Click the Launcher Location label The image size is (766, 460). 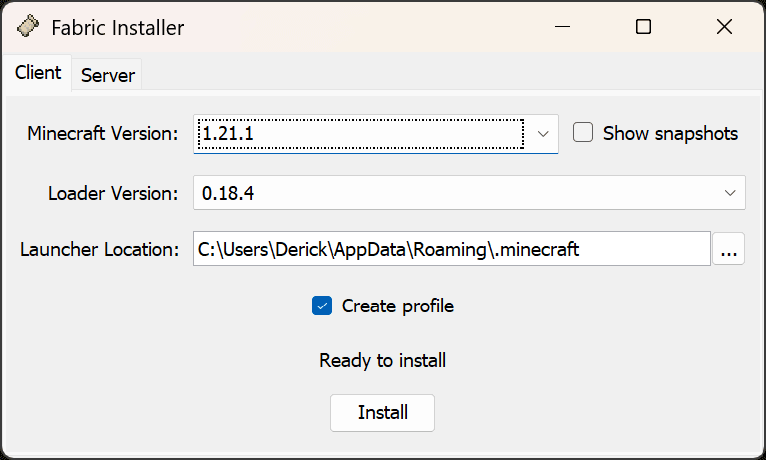click(99, 249)
